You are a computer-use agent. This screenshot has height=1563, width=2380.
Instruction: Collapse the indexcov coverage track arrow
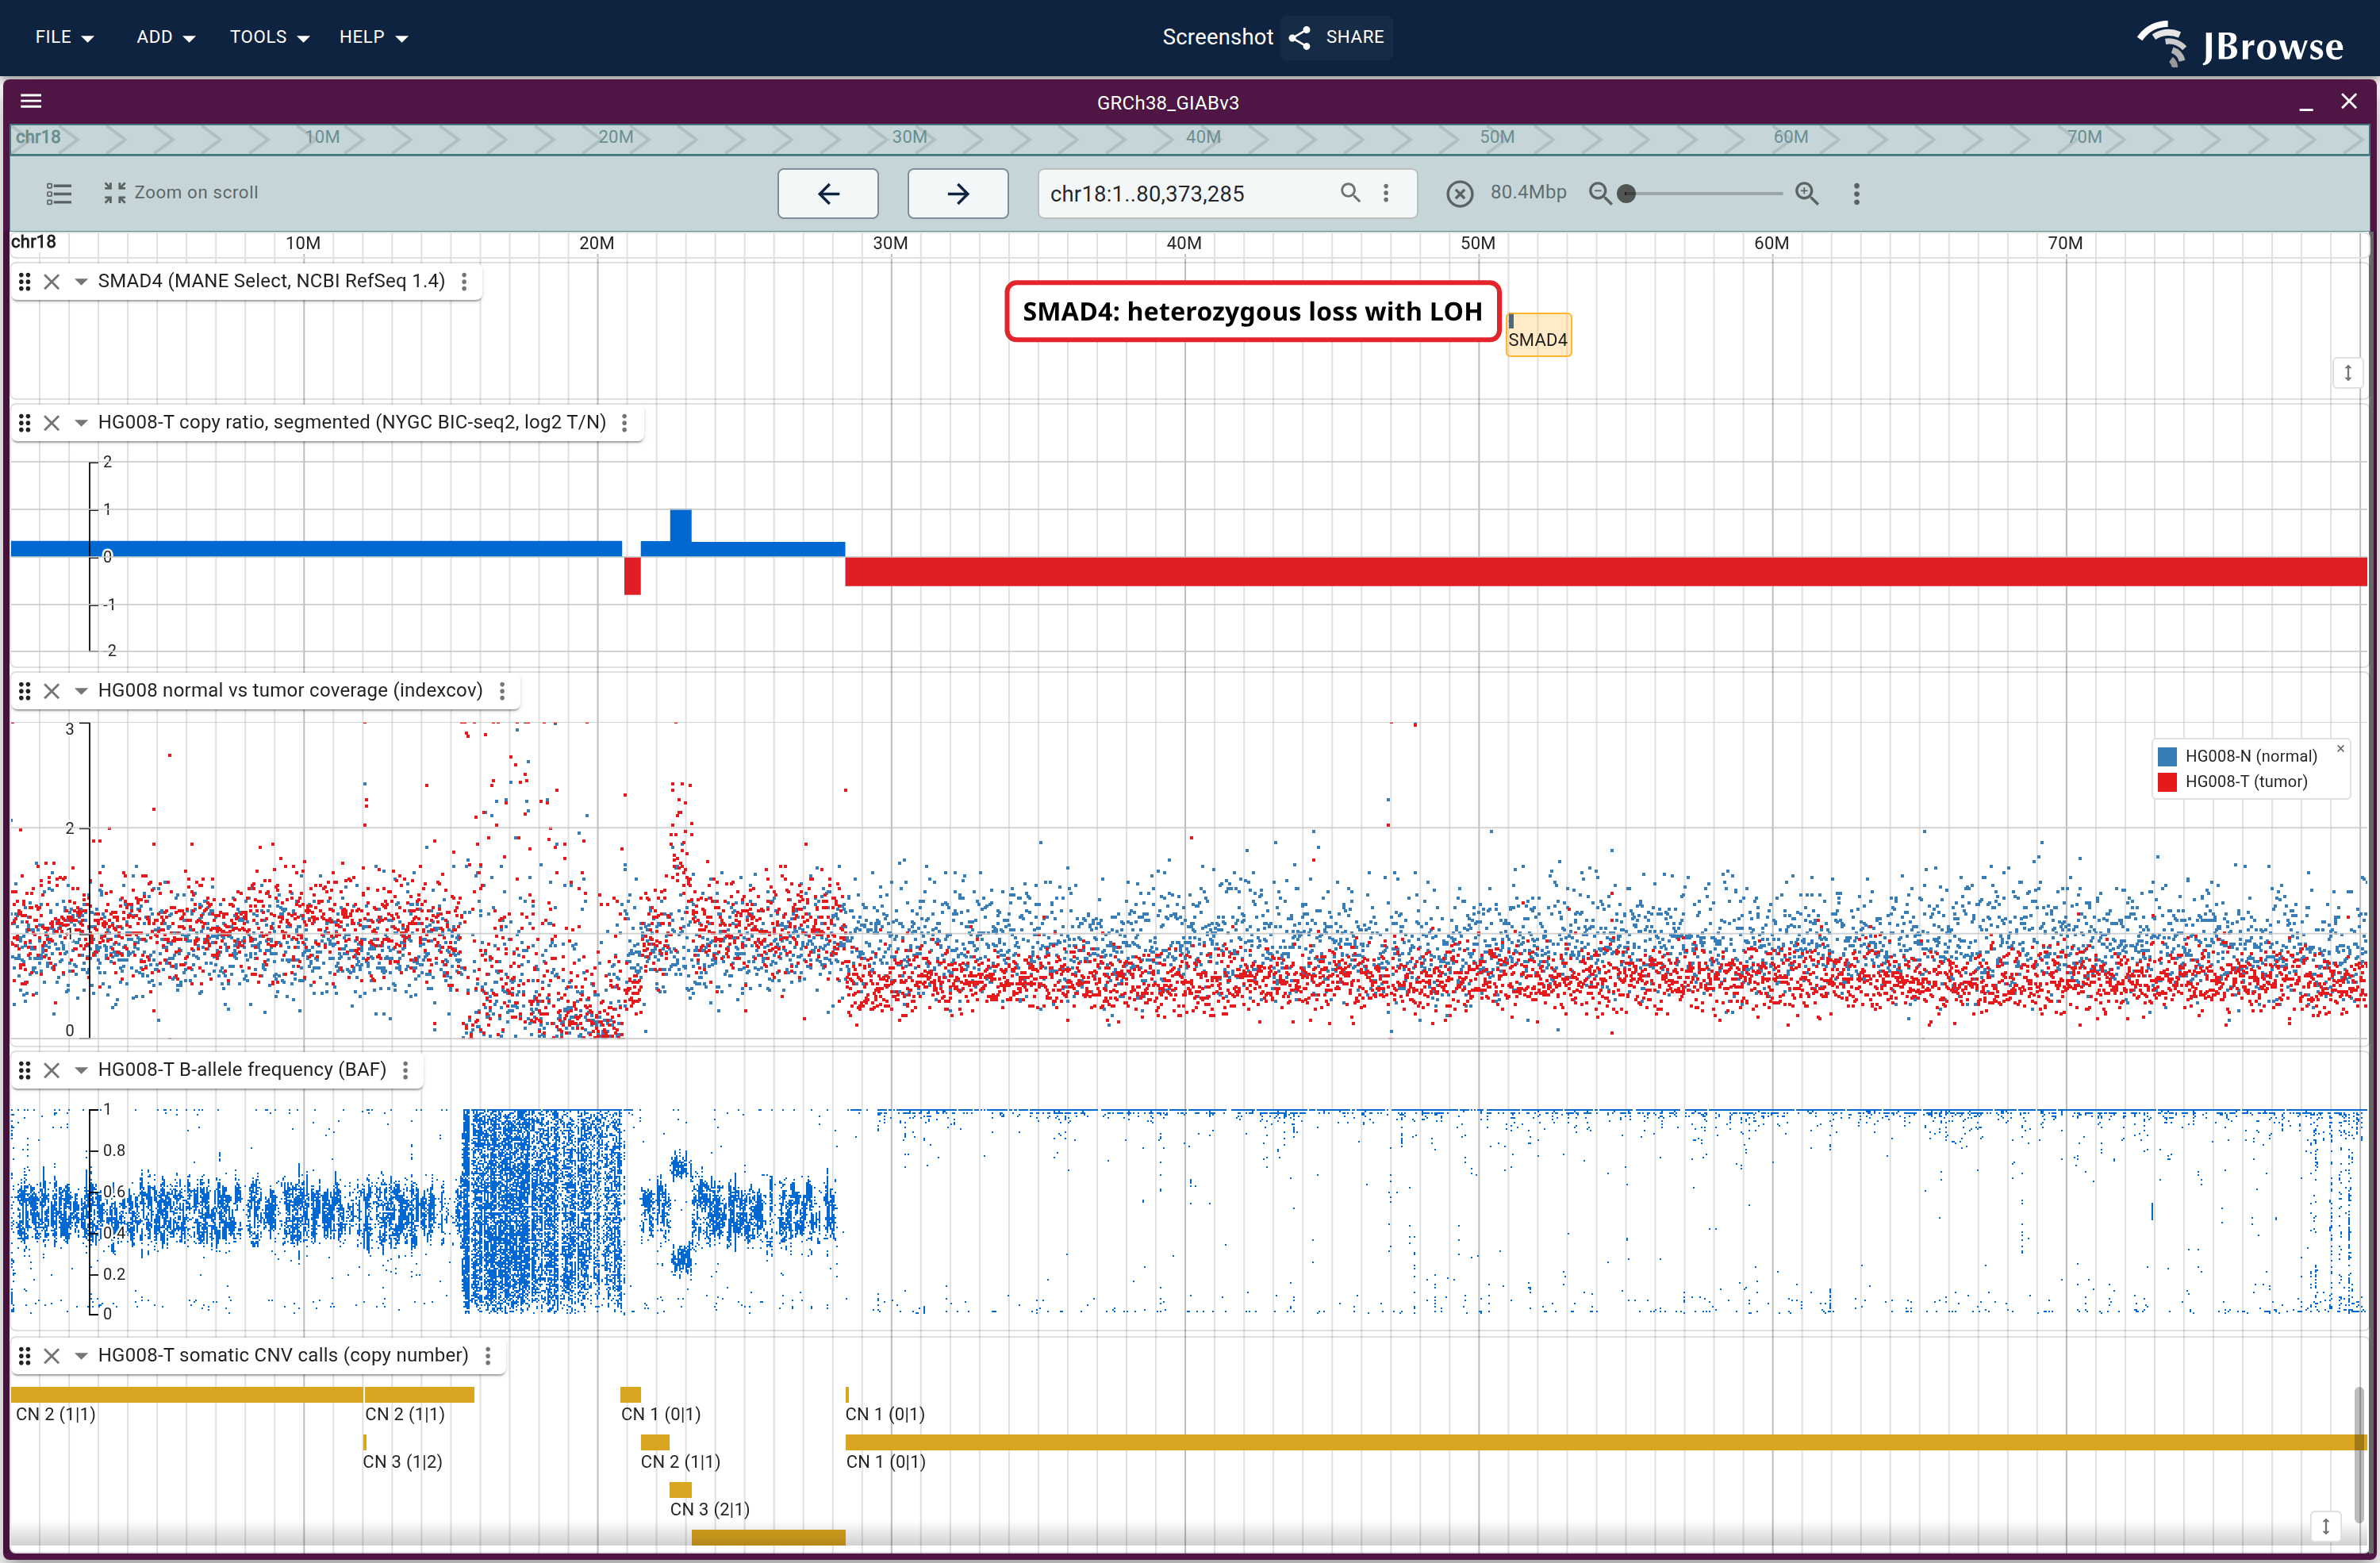click(81, 691)
